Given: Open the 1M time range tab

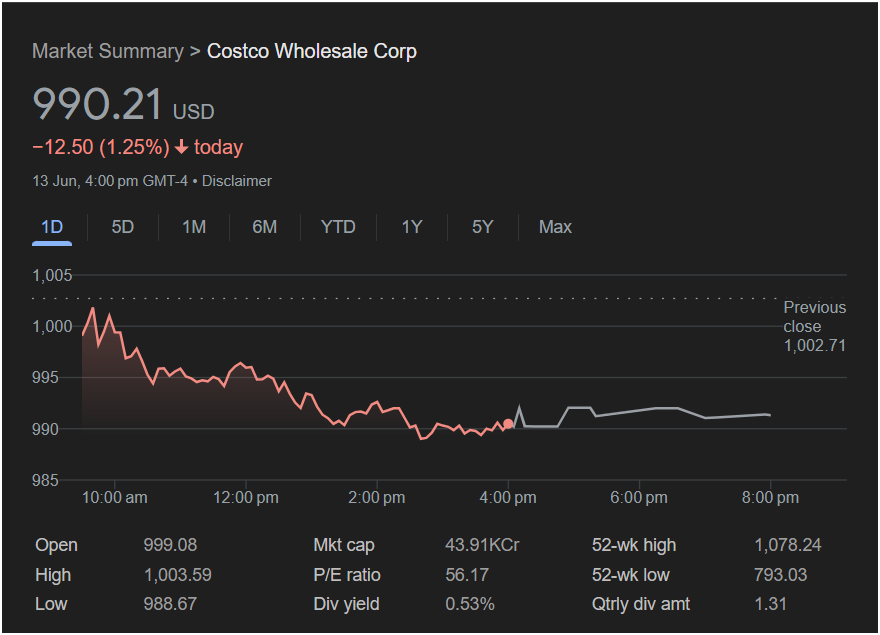Looking at the screenshot, I should click(194, 227).
